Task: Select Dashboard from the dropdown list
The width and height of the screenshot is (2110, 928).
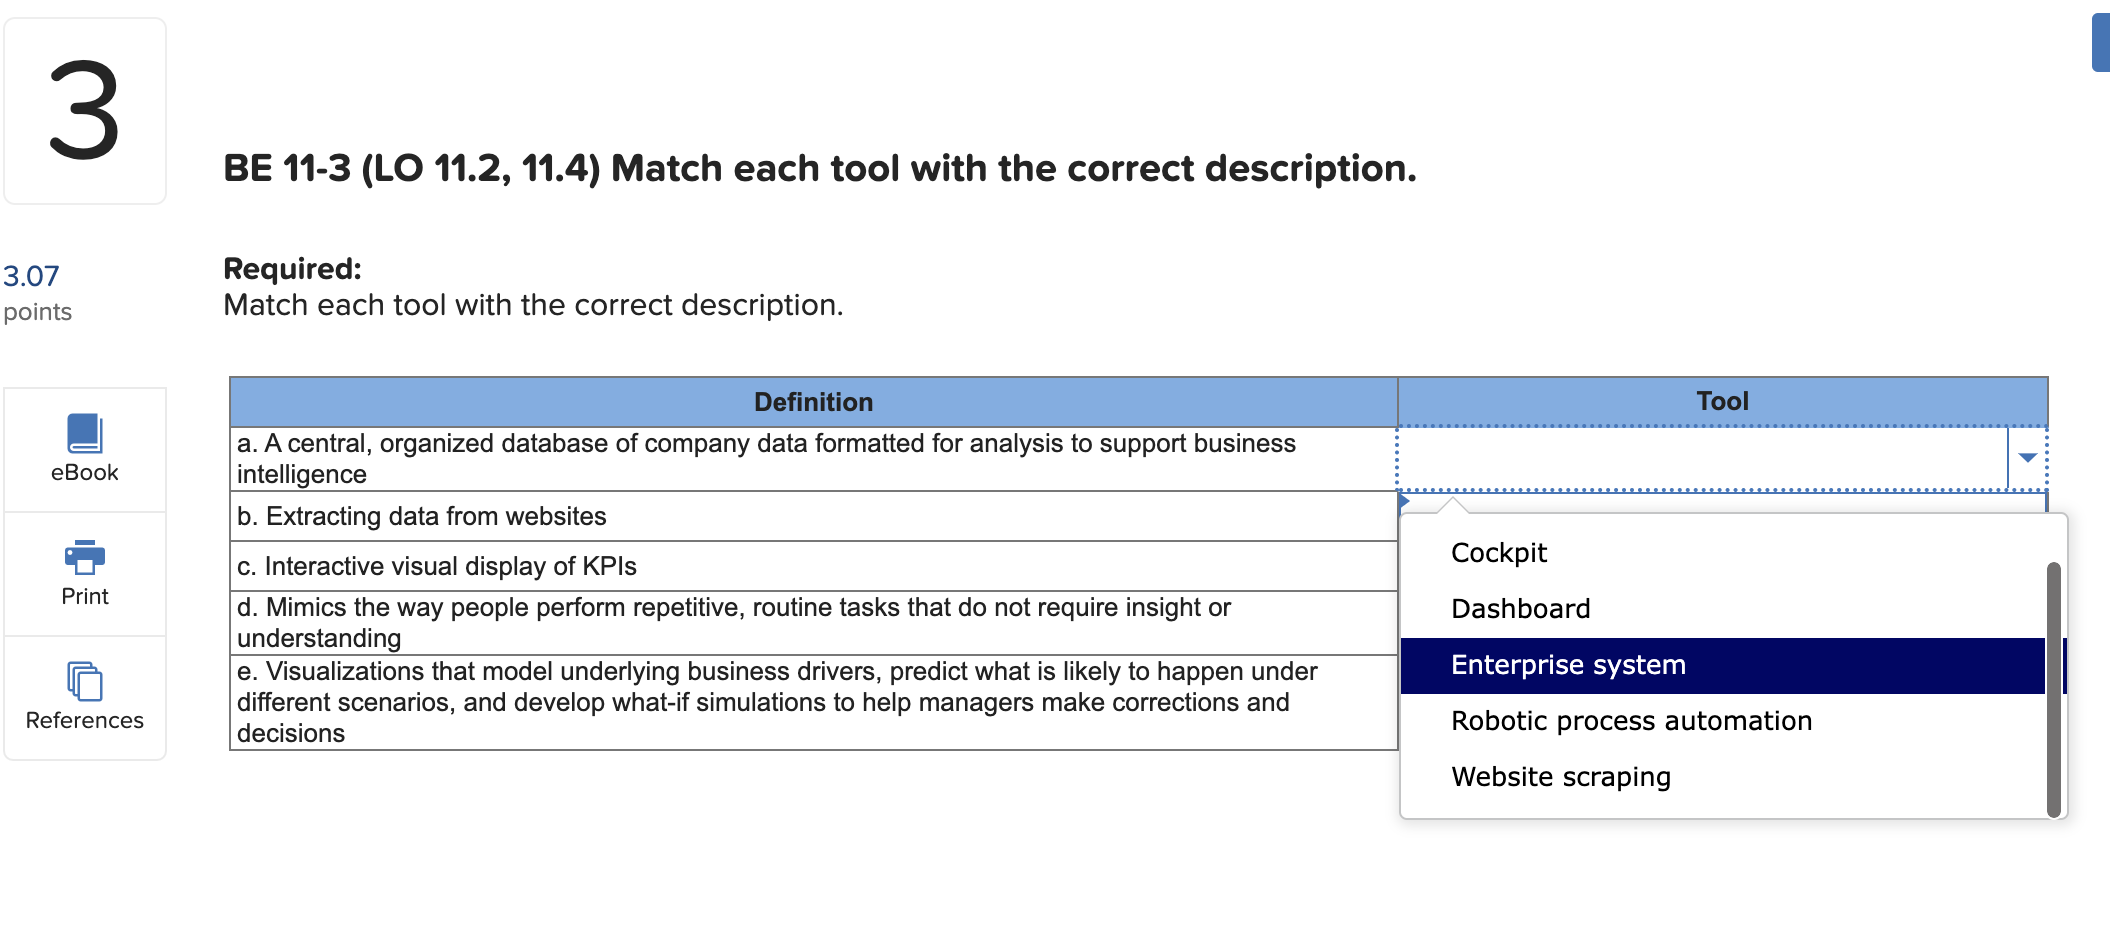Action: [1520, 608]
